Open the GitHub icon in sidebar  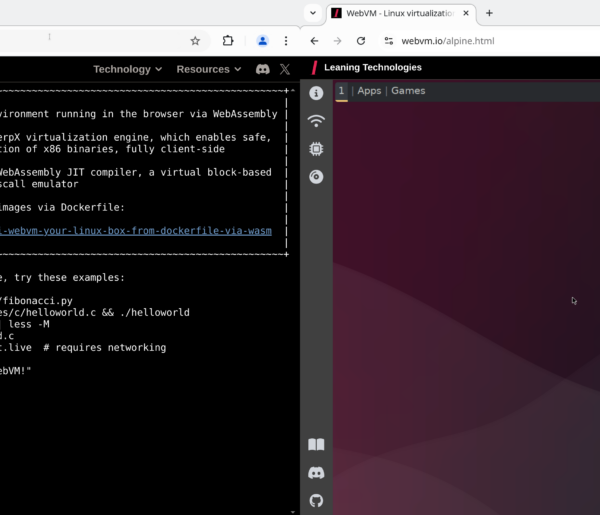[316, 500]
